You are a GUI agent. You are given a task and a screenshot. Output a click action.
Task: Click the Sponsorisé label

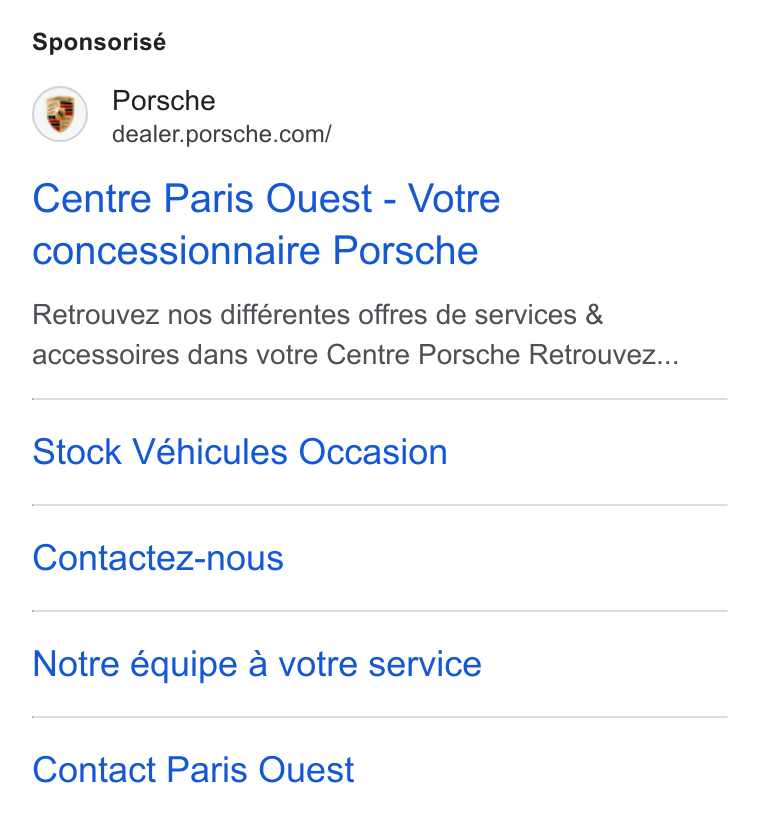(99, 42)
